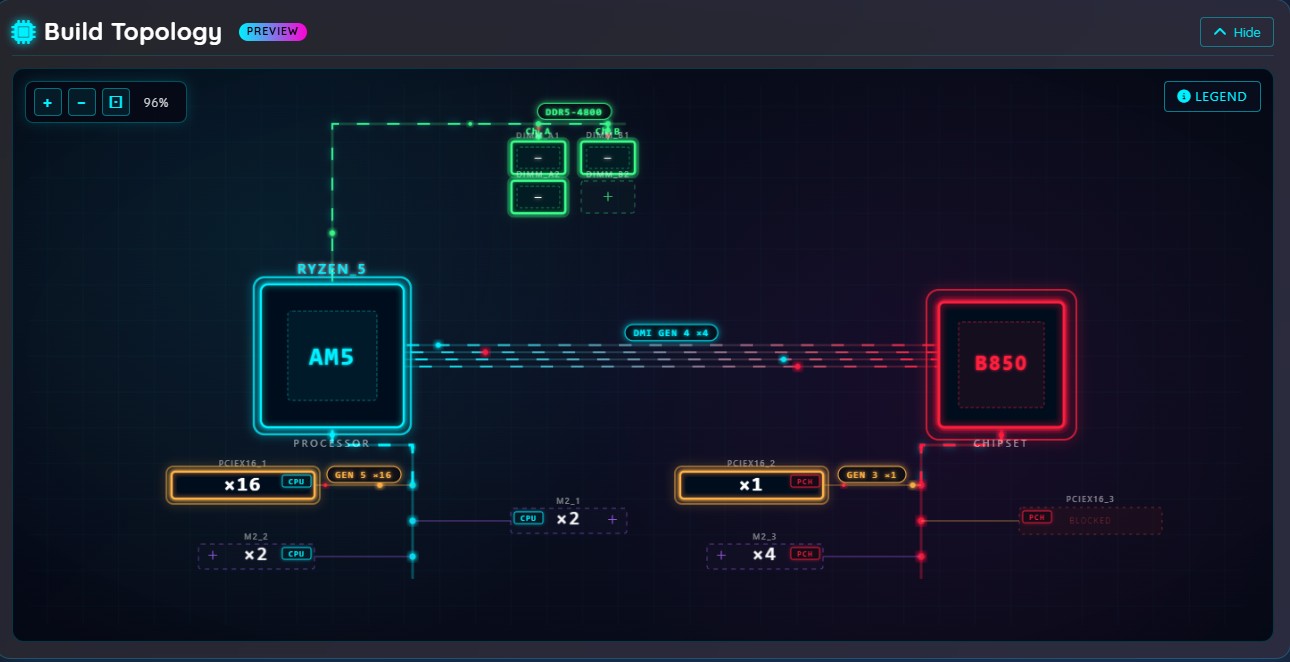
Task: Add a drive to M2_1 slot
Action: 612,520
